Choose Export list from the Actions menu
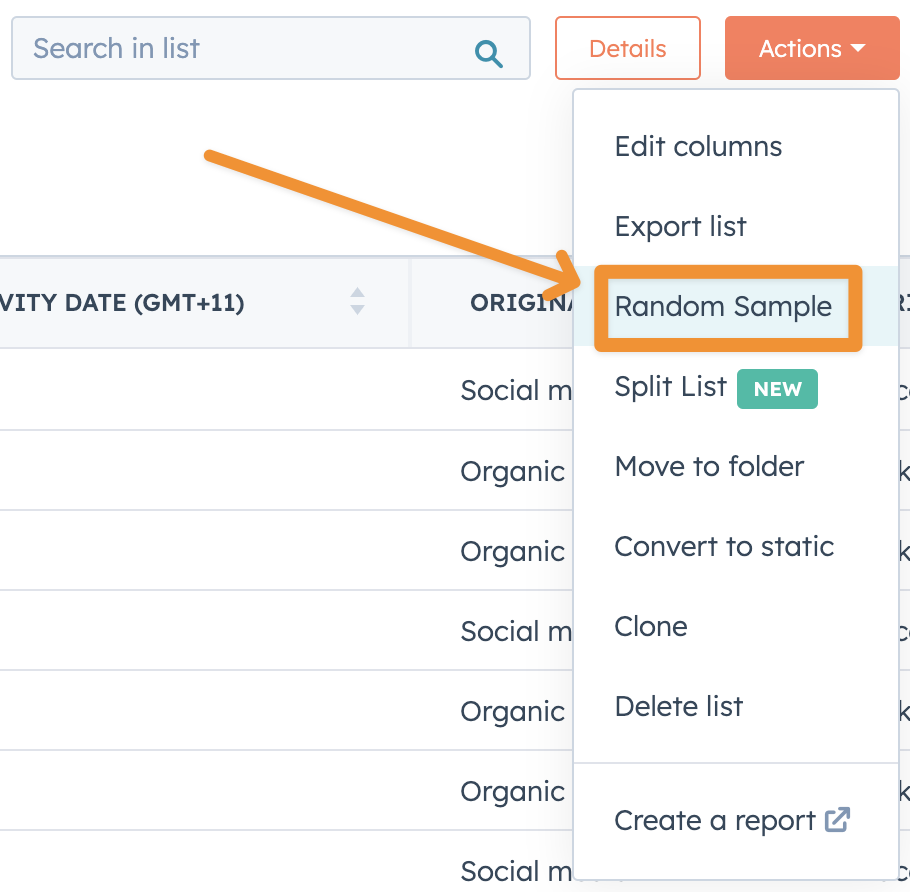 pyautogui.click(x=680, y=227)
